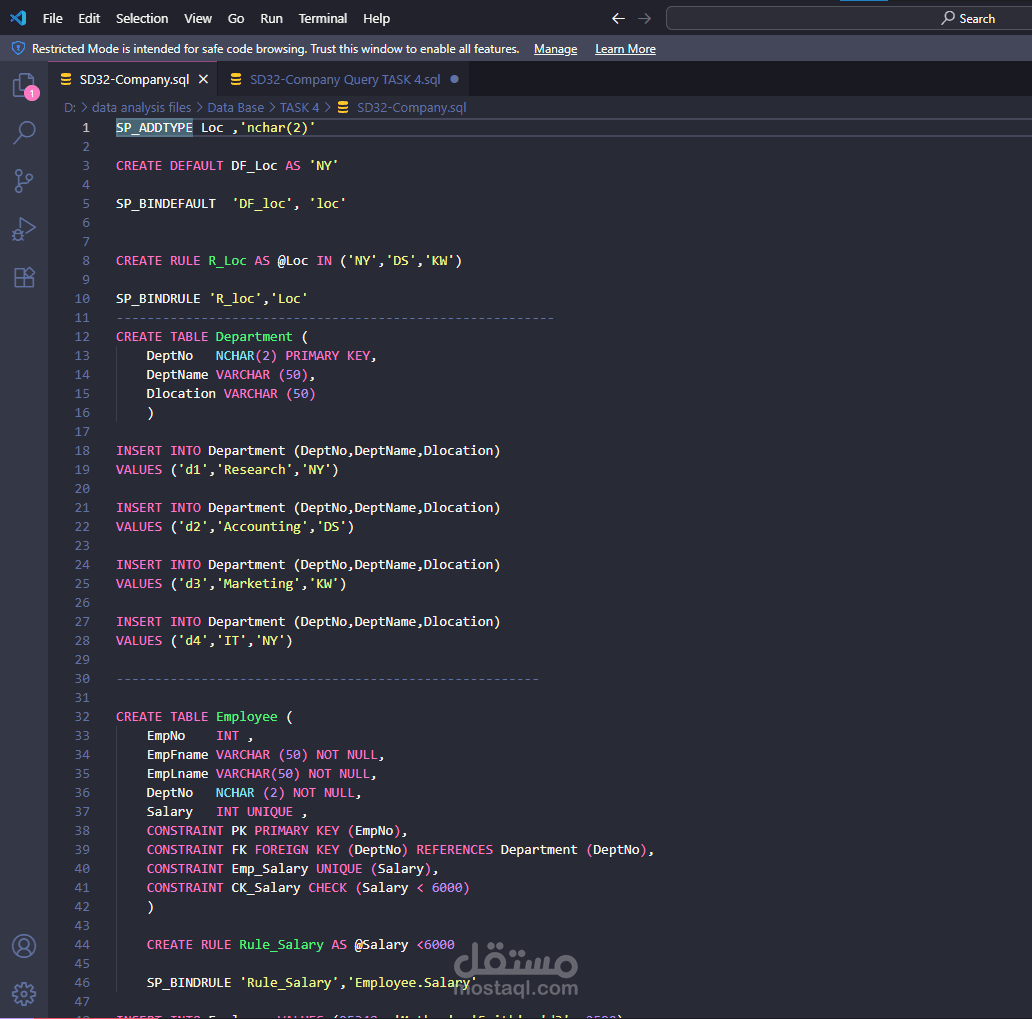Open the Help menu

(376, 18)
